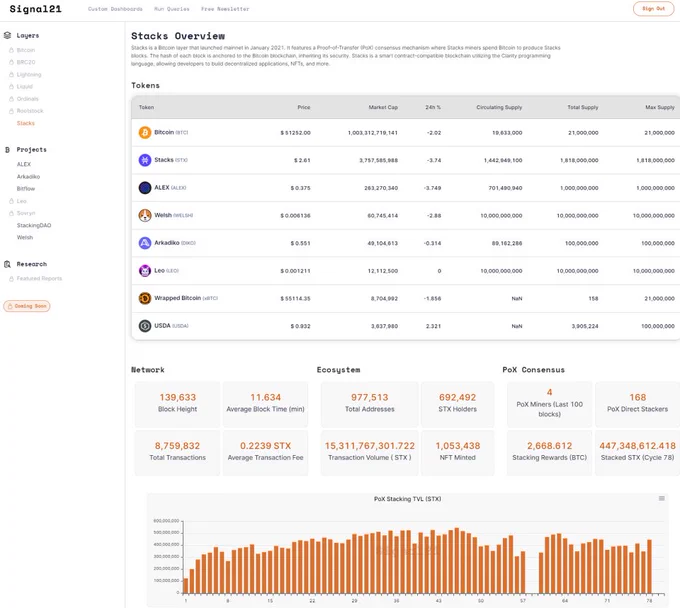Click the Sign Out button
The width and height of the screenshot is (680, 608).
pyautogui.click(x=654, y=9)
